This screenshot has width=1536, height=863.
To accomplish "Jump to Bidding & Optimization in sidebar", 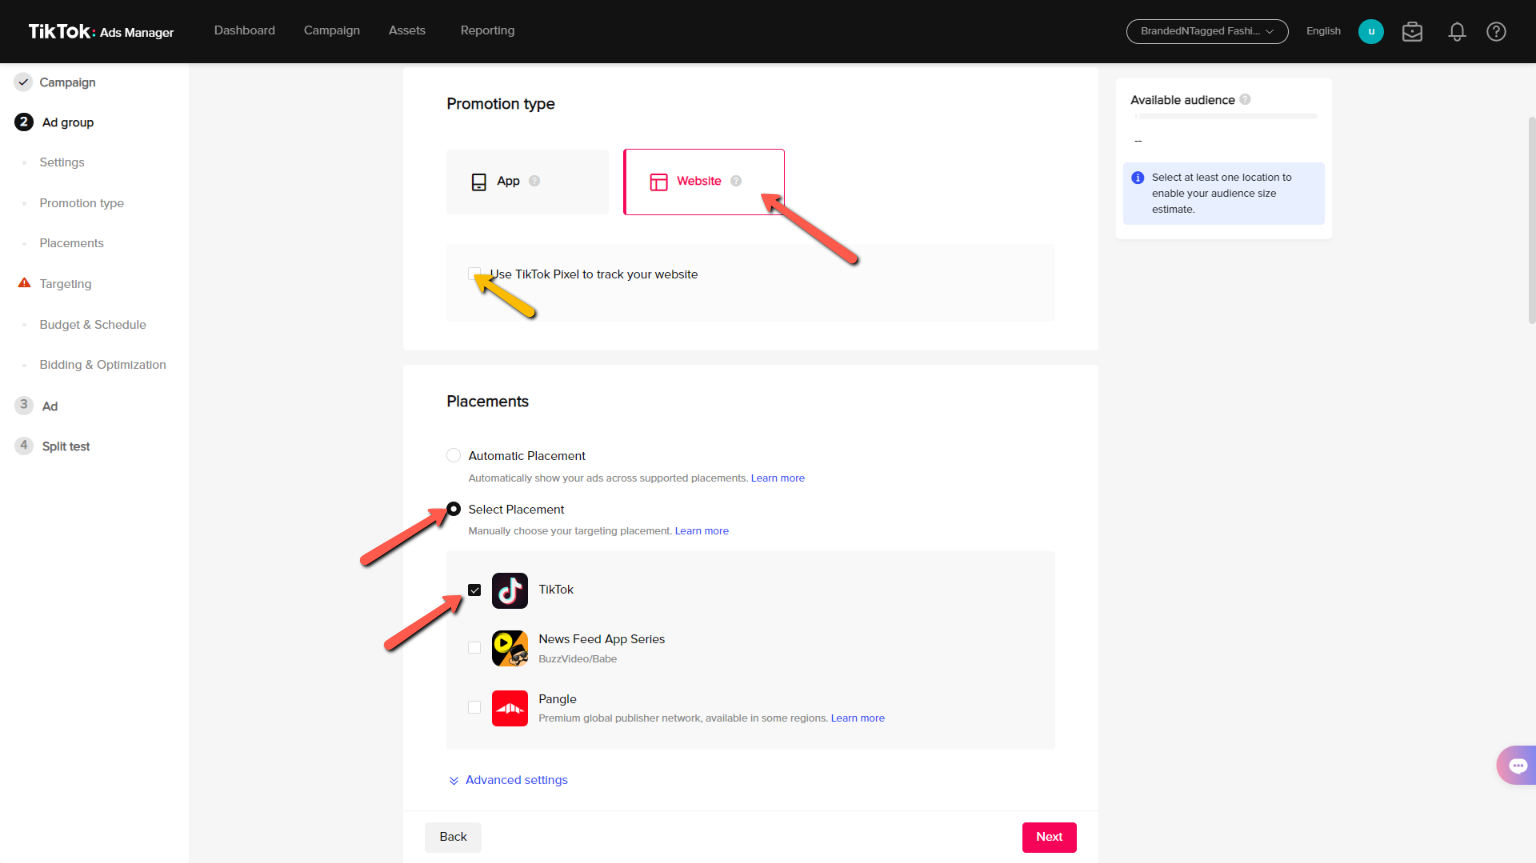I will (103, 365).
